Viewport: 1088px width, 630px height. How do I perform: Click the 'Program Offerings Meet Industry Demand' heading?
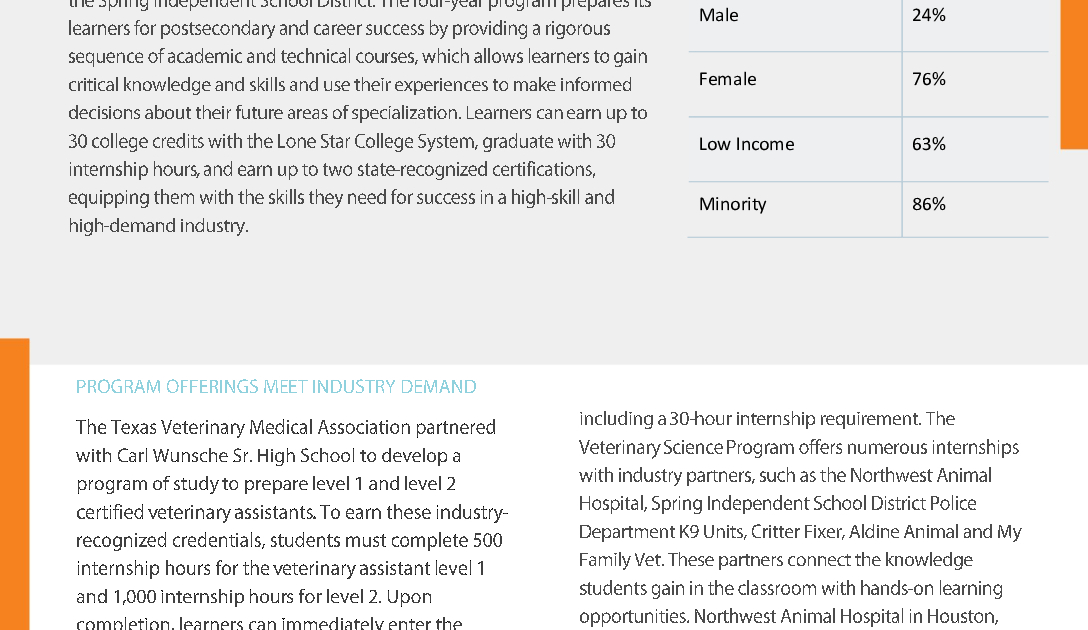276,386
